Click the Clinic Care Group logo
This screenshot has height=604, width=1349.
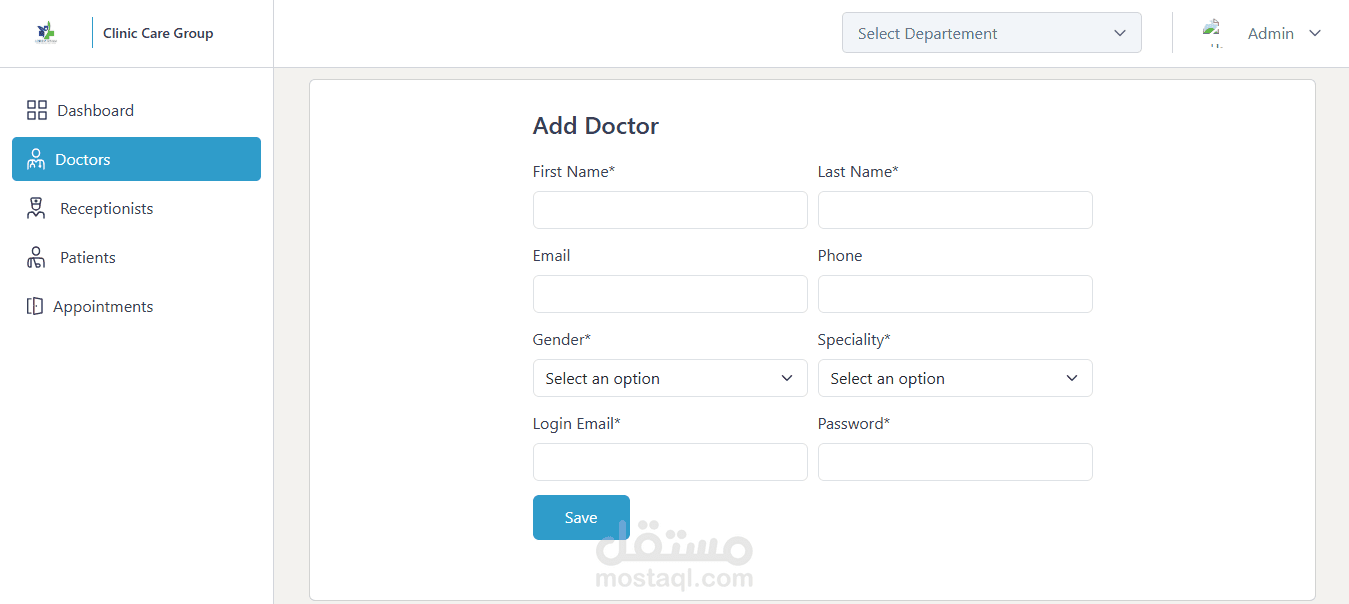pyautogui.click(x=45, y=33)
